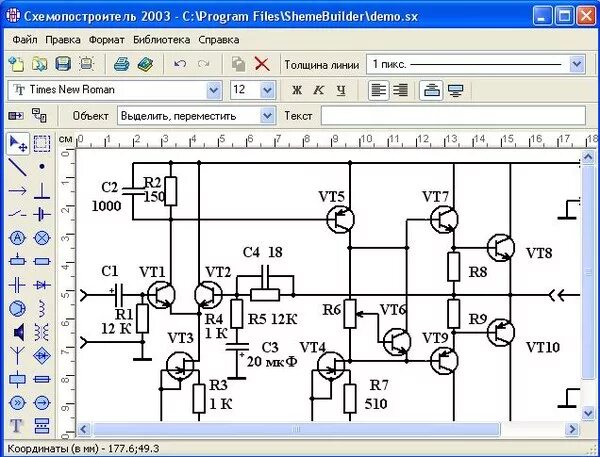This screenshot has height=457, width=600.
Task: Click the save diskette icon
Action: pos(63,64)
